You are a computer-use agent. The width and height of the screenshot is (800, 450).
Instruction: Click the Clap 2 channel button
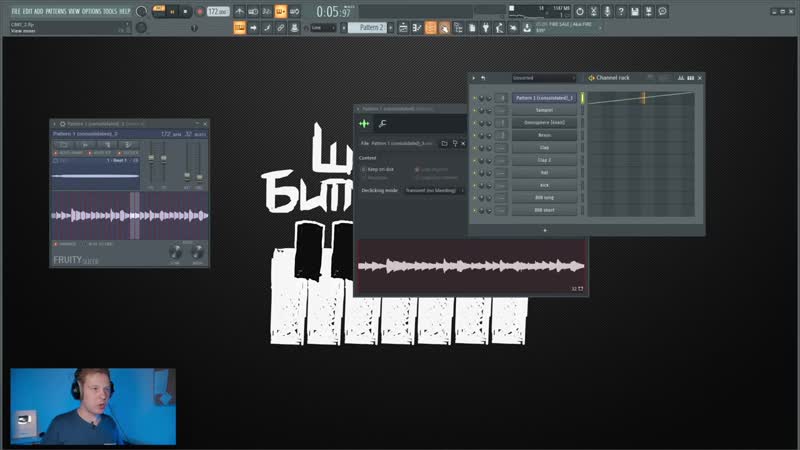pos(544,160)
